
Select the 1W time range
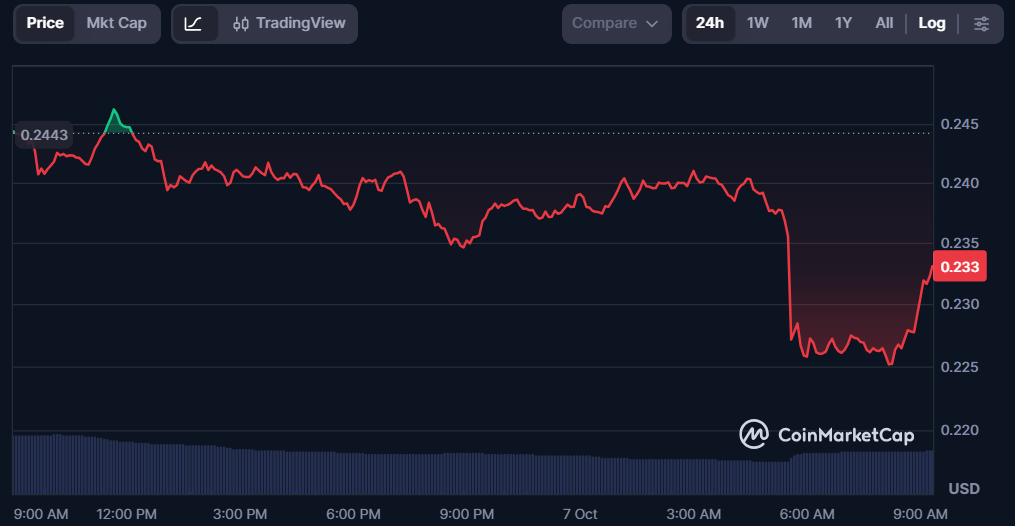coord(757,24)
